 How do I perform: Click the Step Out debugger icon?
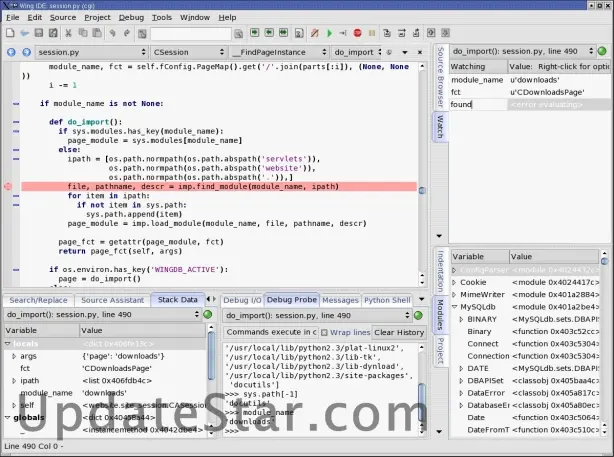click(x=416, y=33)
